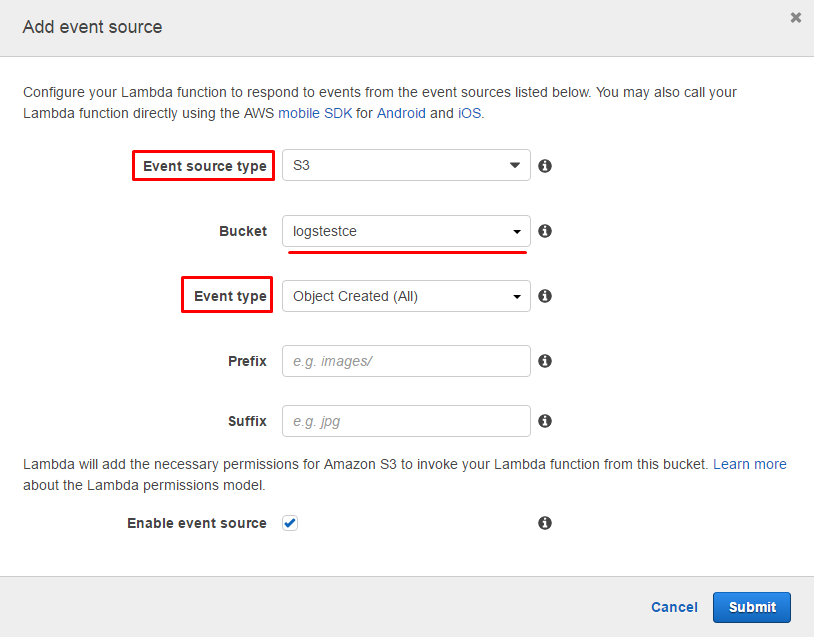Viewport: 814px width, 637px height.
Task: Follow the Android link
Action: click(401, 113)
